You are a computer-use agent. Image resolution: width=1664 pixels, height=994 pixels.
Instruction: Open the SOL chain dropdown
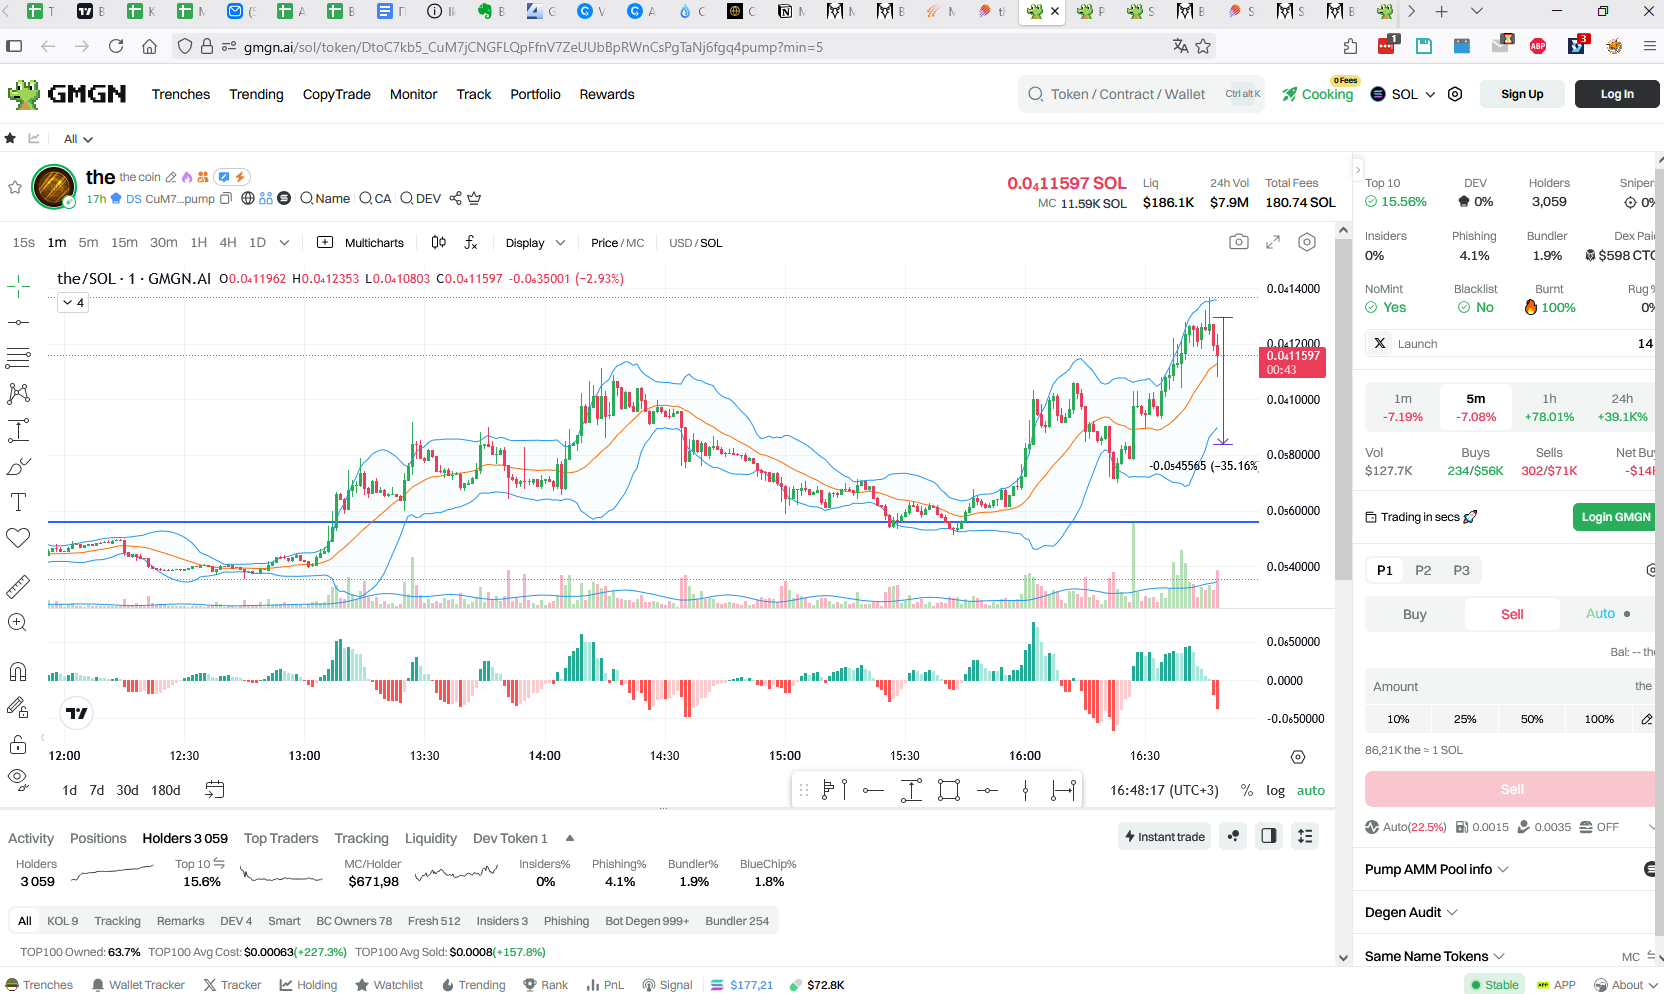click(x=1403, y=94)
